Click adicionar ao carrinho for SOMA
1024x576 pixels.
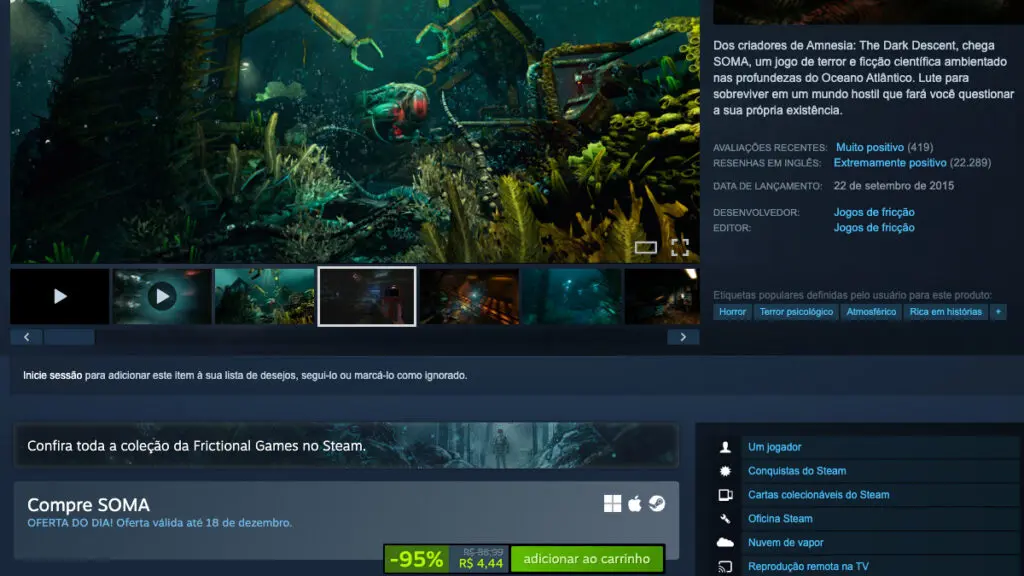click(x=589, y=559)
